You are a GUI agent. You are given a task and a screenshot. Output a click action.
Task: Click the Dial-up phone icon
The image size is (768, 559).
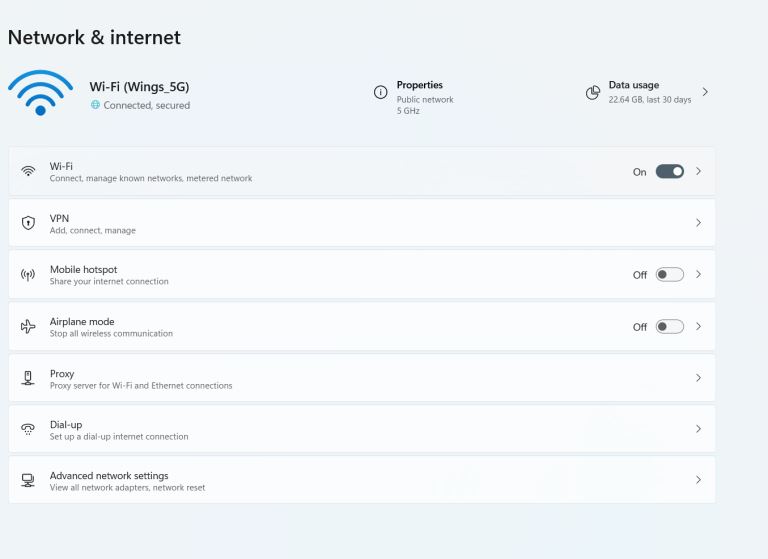tap(28, 429)
